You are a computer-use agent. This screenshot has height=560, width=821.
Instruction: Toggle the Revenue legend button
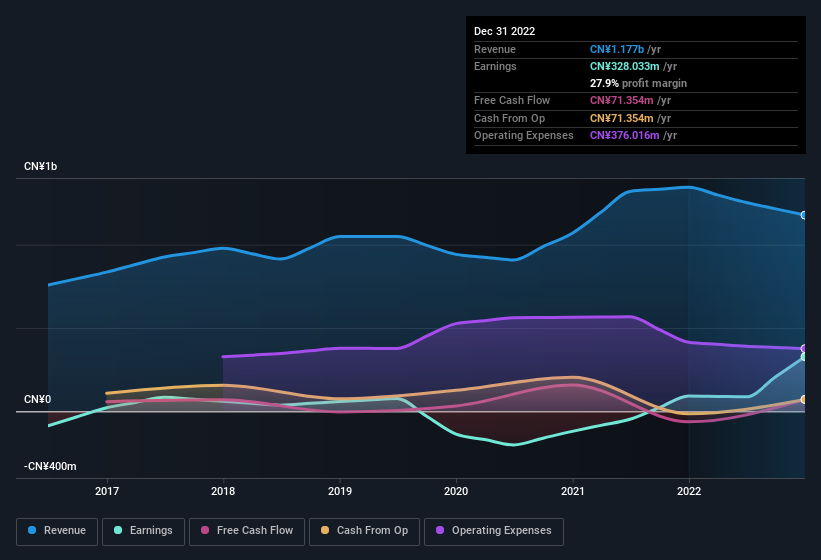[57, 531]
